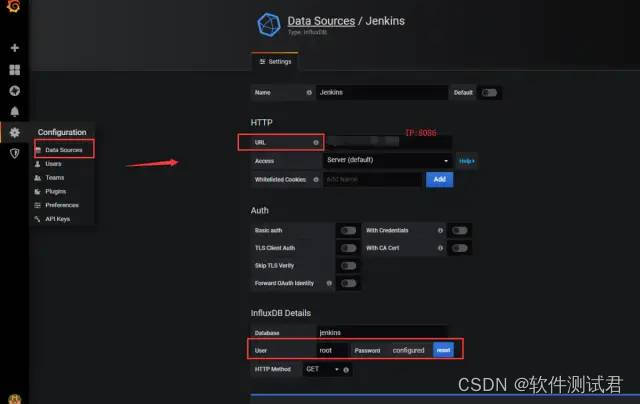The image size is (640, 404).
Task: Enable the With CA Cert switch
Action: click(460, 248)
